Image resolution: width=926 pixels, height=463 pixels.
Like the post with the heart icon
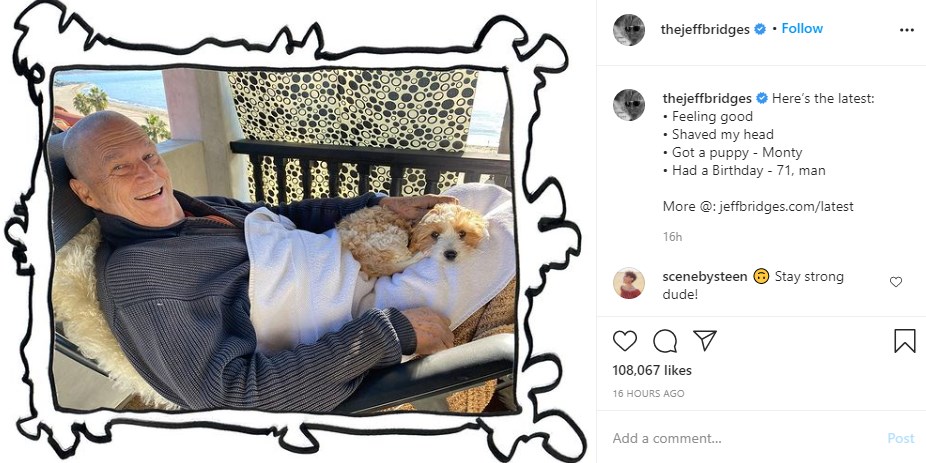[x=624, y=341]
